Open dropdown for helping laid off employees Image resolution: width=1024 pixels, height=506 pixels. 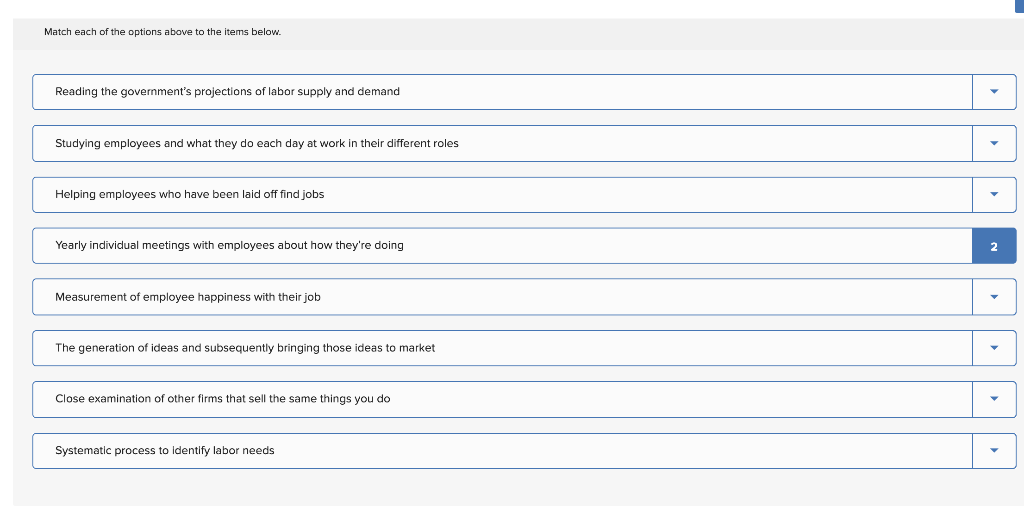click(993, 194)
